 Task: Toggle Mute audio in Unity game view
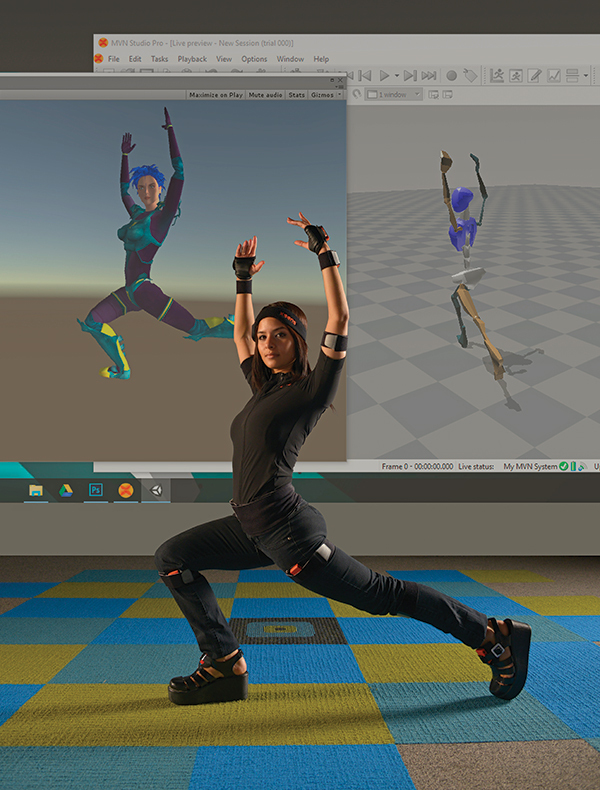(x=265, y=95)
